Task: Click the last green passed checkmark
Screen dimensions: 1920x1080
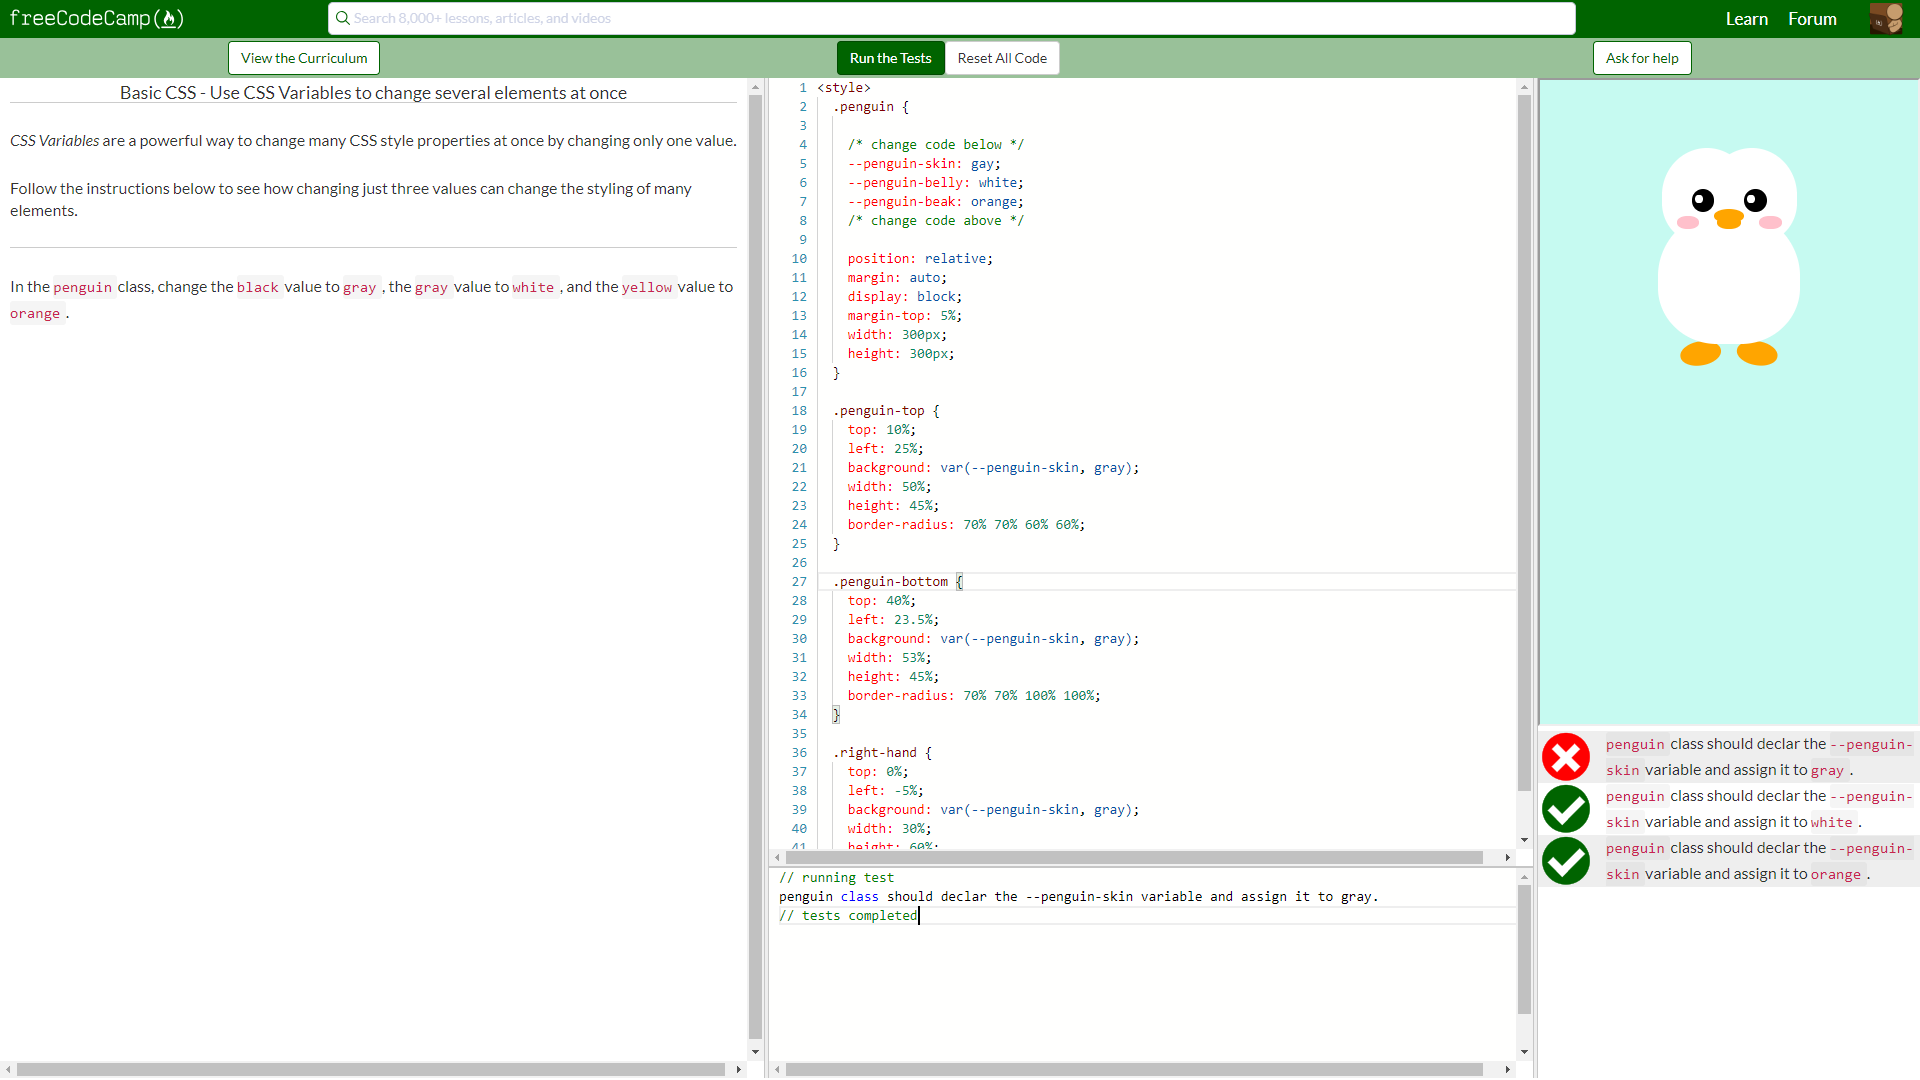Action: [x=1565, y=861]
